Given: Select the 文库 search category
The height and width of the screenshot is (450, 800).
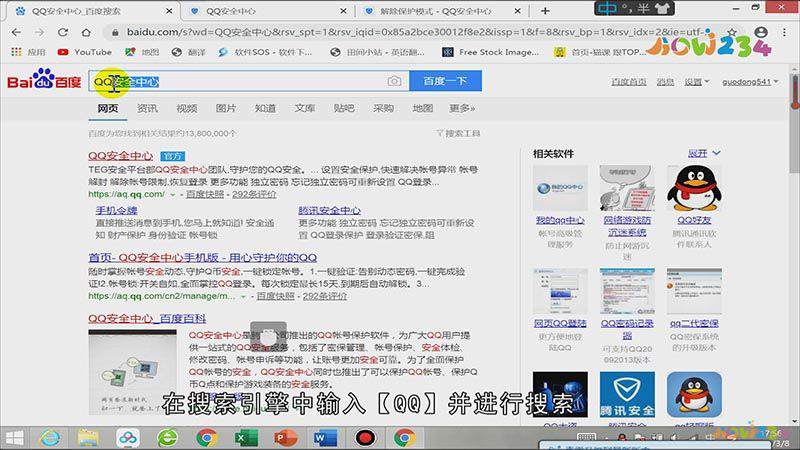Looking at the screenshot, I should 305,108.
